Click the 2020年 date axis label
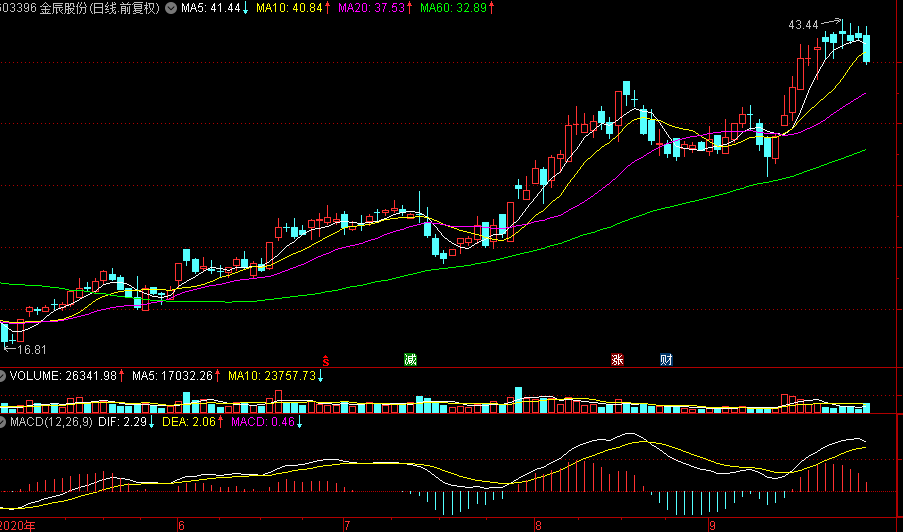The height and width of the screenshot is (532, 903). 18,526
